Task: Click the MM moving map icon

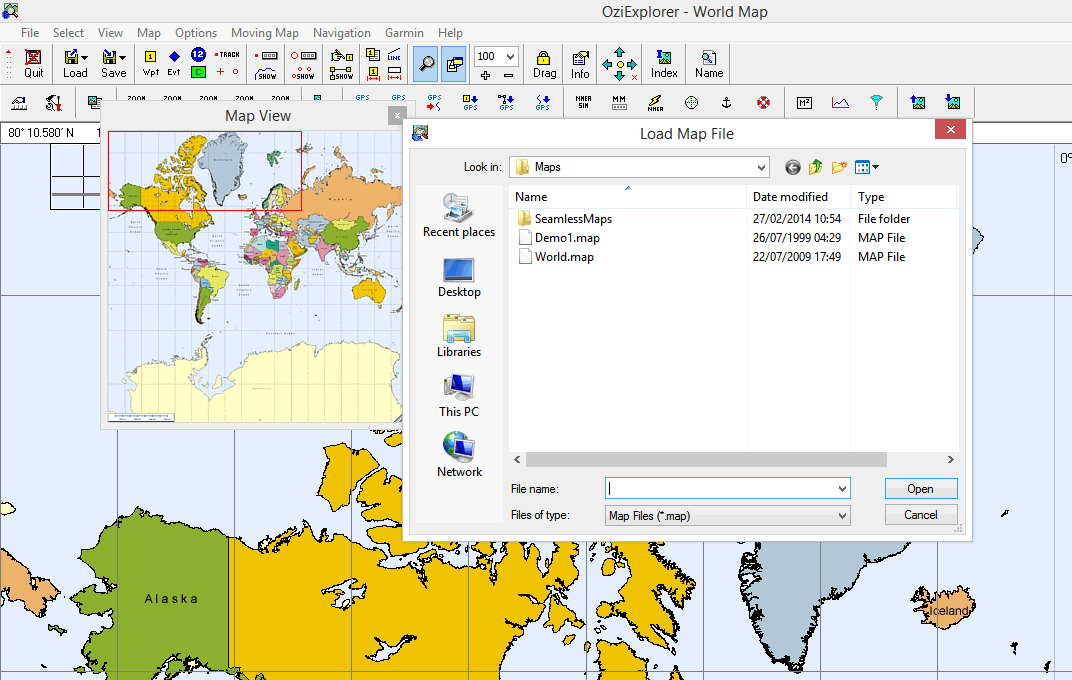Action: click(x=619, y=103)
